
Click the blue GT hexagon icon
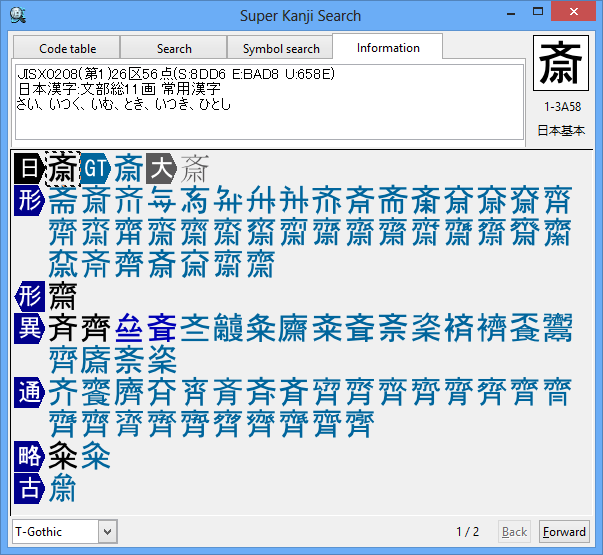[96, 168]
